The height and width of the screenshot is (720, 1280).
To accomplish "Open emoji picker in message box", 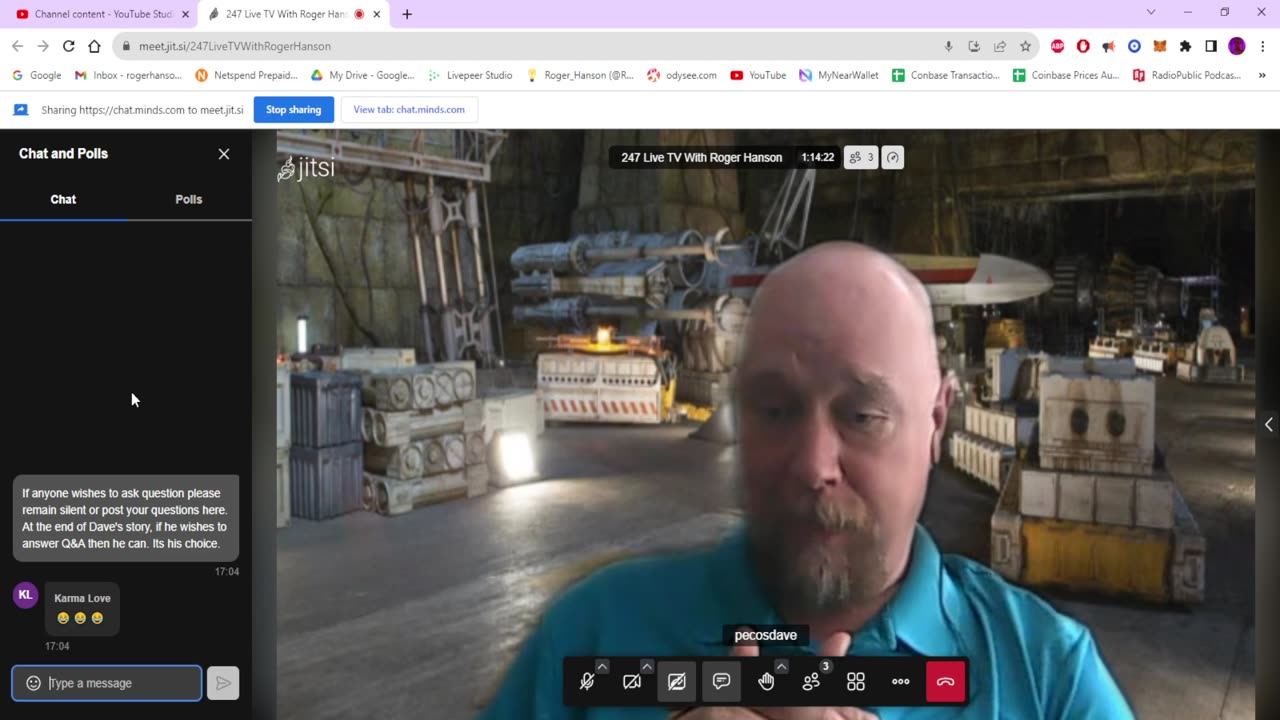I will [x=33, y=683].
